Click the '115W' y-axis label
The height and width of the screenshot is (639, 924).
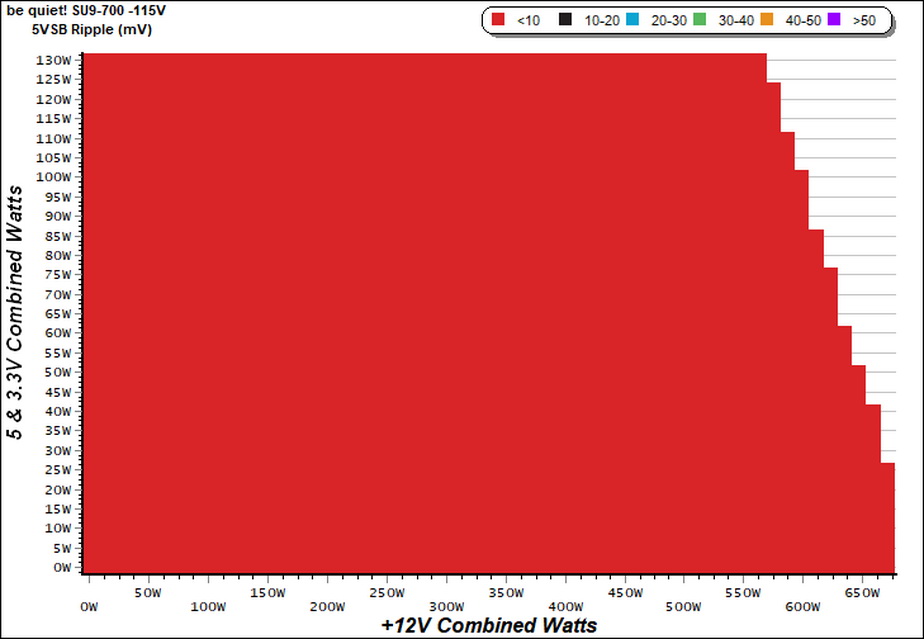click(54, 118)
